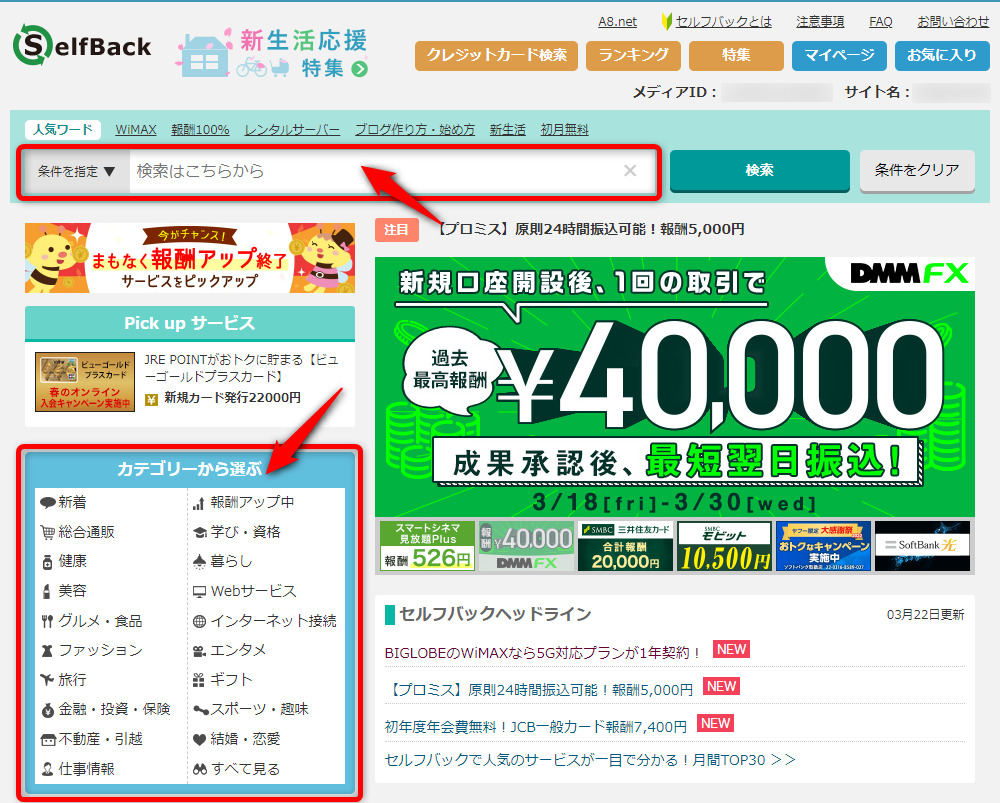Open the JCB一般カード報酬7,400円 headline

click(536, 727)
